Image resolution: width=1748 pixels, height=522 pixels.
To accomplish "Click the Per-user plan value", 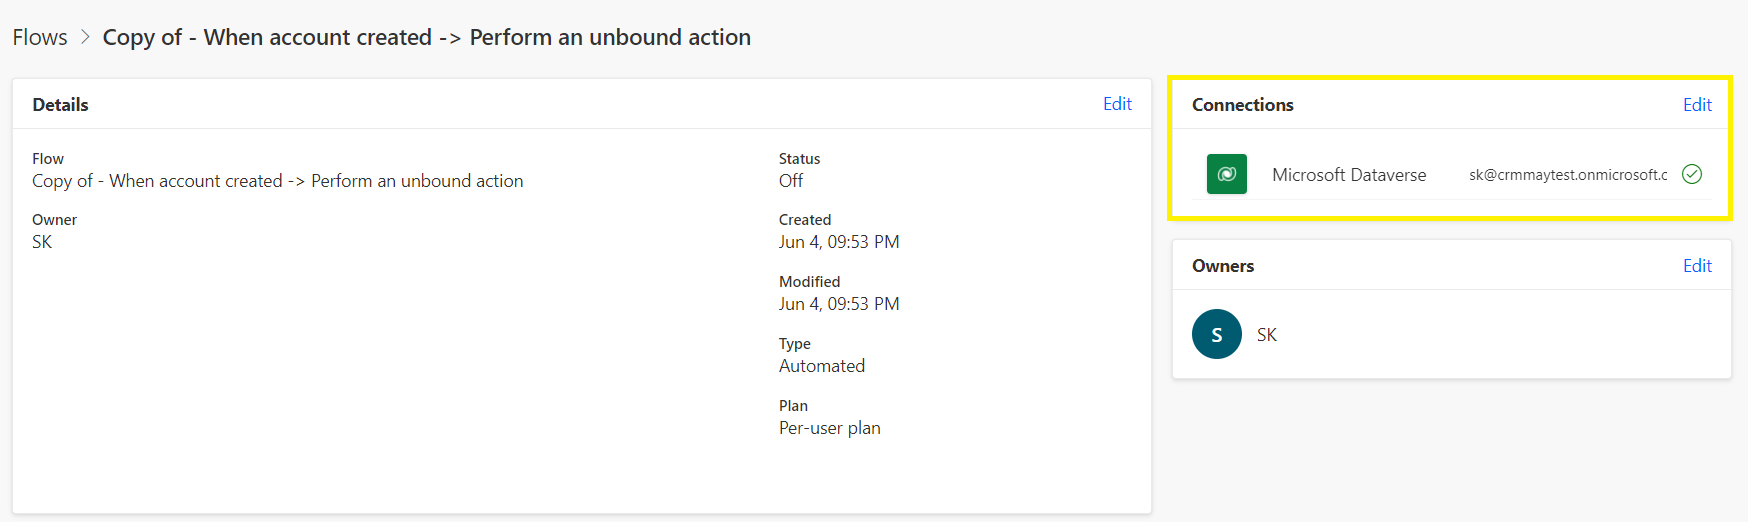I will (830, 428).
